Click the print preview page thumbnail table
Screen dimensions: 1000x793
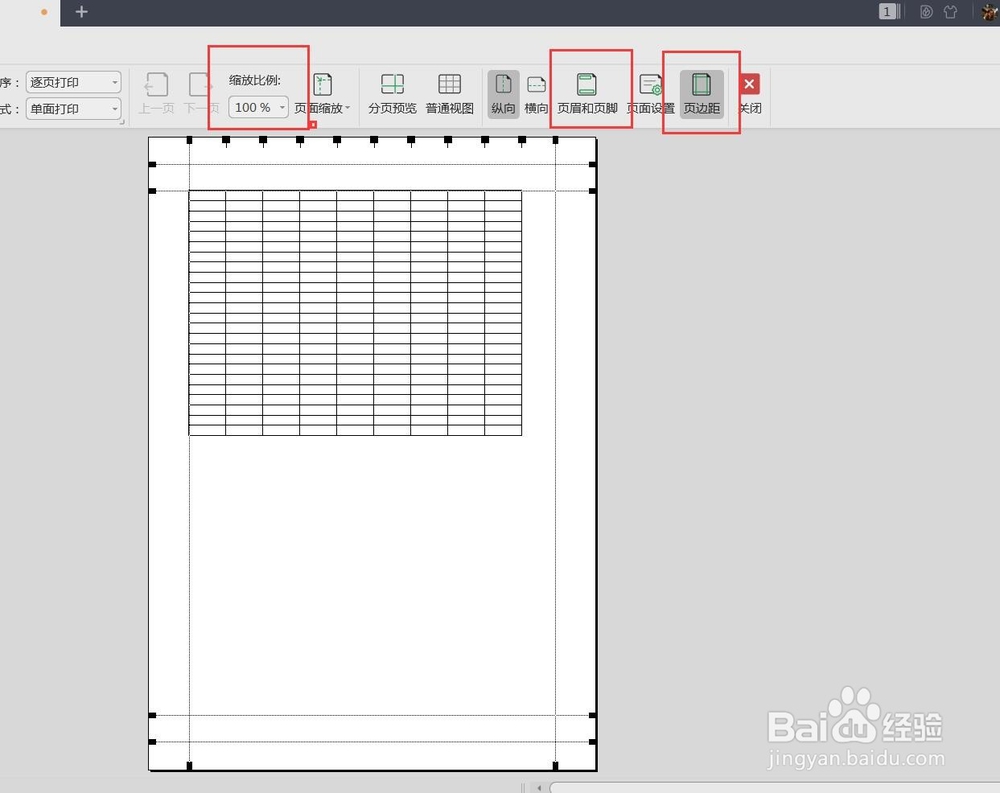(x=355, y=313)
